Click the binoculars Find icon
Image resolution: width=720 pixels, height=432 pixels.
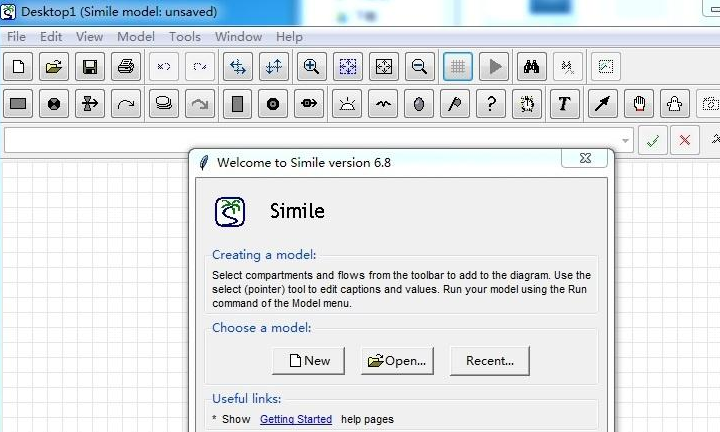click(531, 67)
